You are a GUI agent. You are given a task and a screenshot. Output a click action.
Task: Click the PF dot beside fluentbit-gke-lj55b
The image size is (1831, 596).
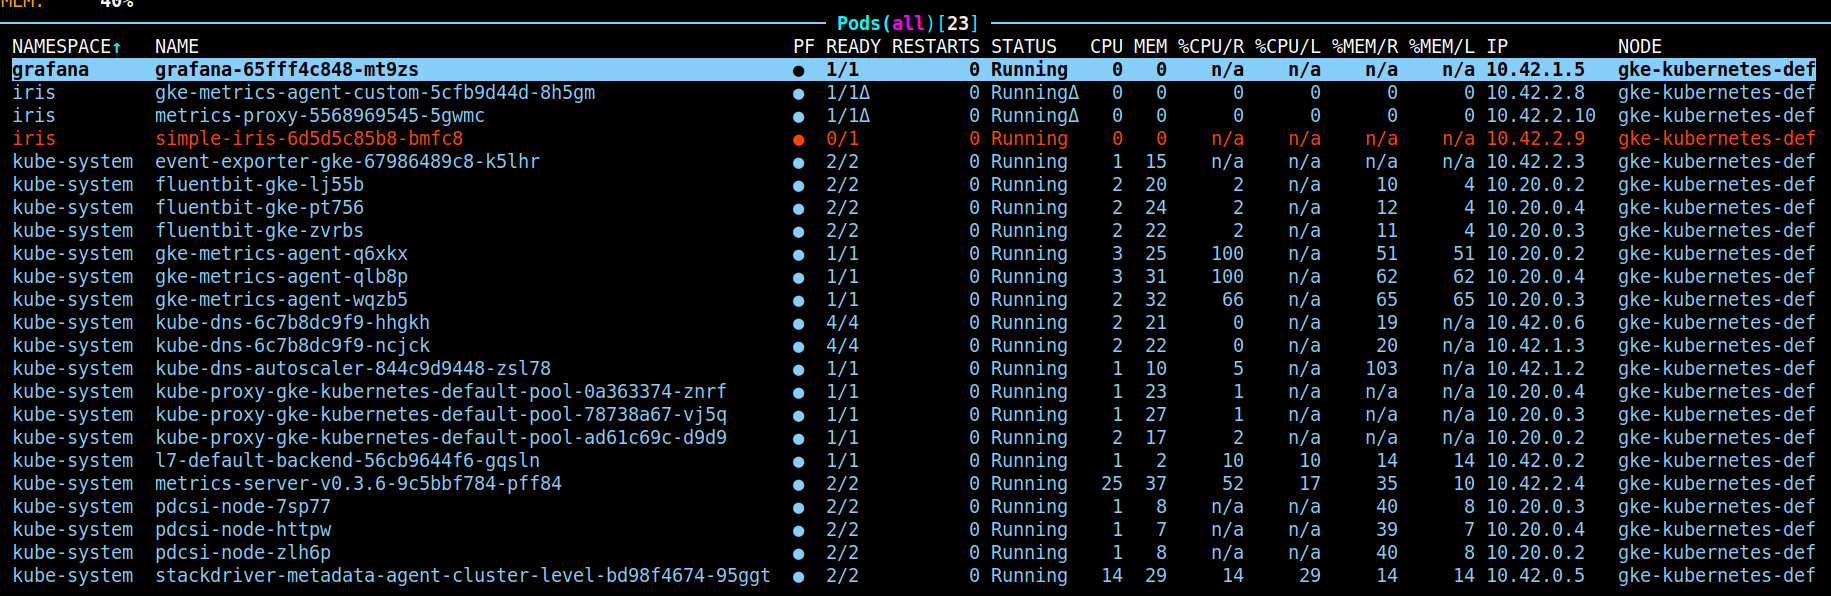coord(798,186)
